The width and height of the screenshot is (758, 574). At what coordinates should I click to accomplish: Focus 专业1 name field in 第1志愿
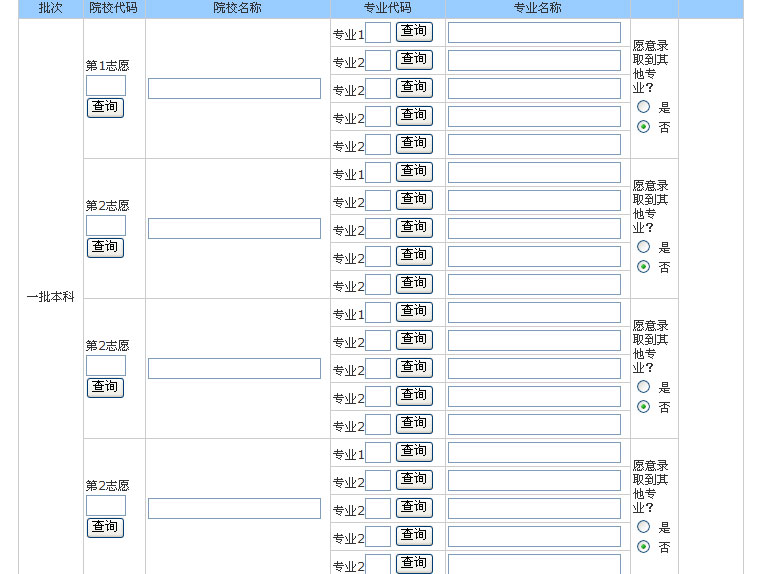click(x=534, y=32)
